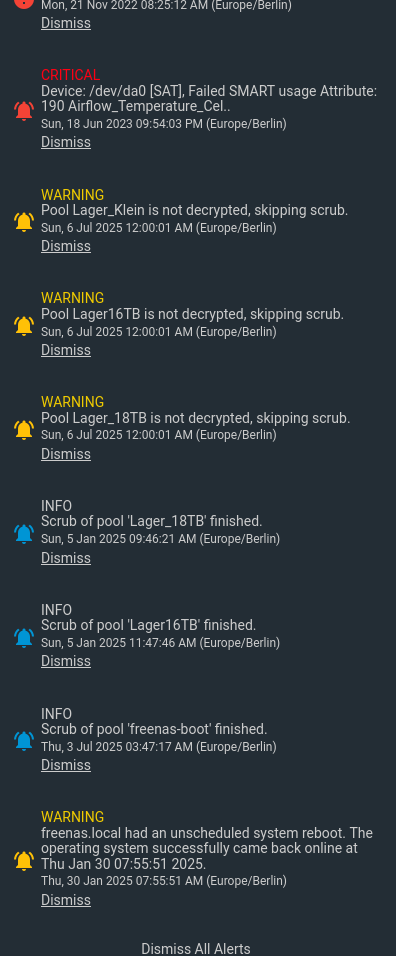Click the yellow bell beside Lager_Klein warning
The width and height of the screenshot is (396, 956).
click(x=24, y=221)
